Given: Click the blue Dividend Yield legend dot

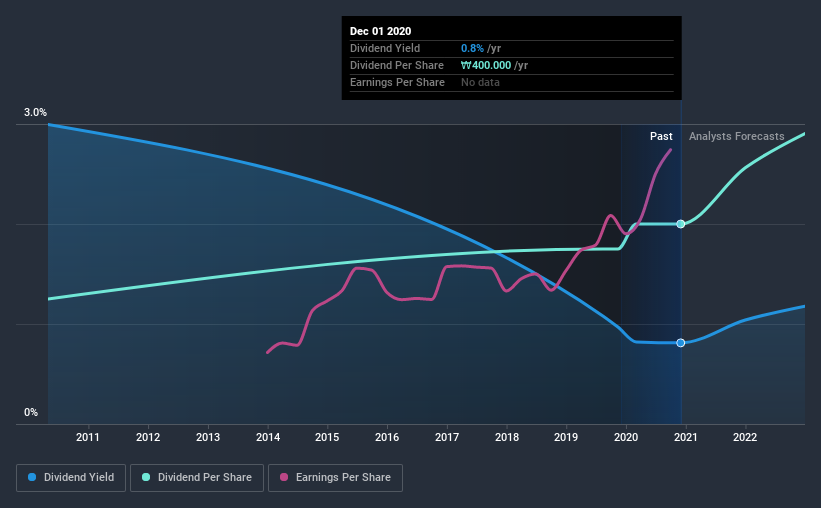Looking at the screenshot, I should [32, 477].
